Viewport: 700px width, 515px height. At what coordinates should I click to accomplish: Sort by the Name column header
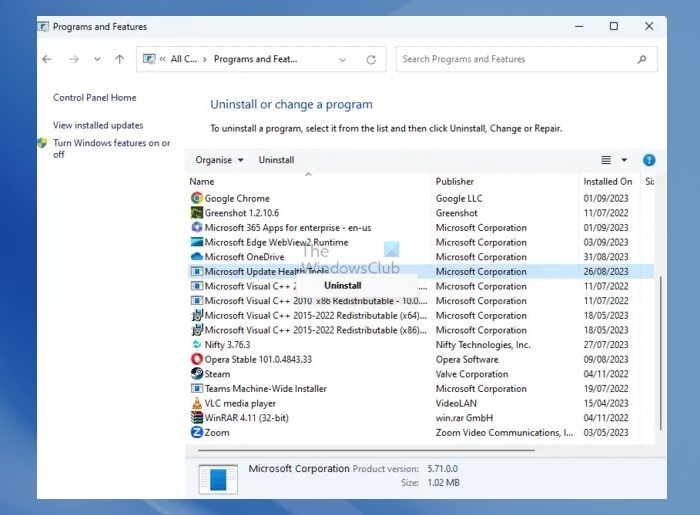click(x=202, y=182)
